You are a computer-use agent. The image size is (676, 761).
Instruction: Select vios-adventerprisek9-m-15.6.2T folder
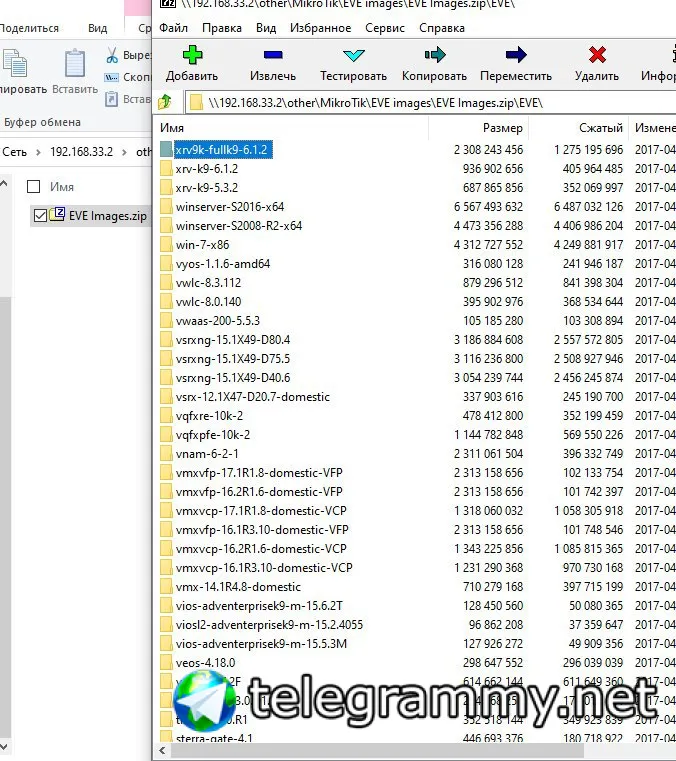pyautogui.click(x=259, y=606)
